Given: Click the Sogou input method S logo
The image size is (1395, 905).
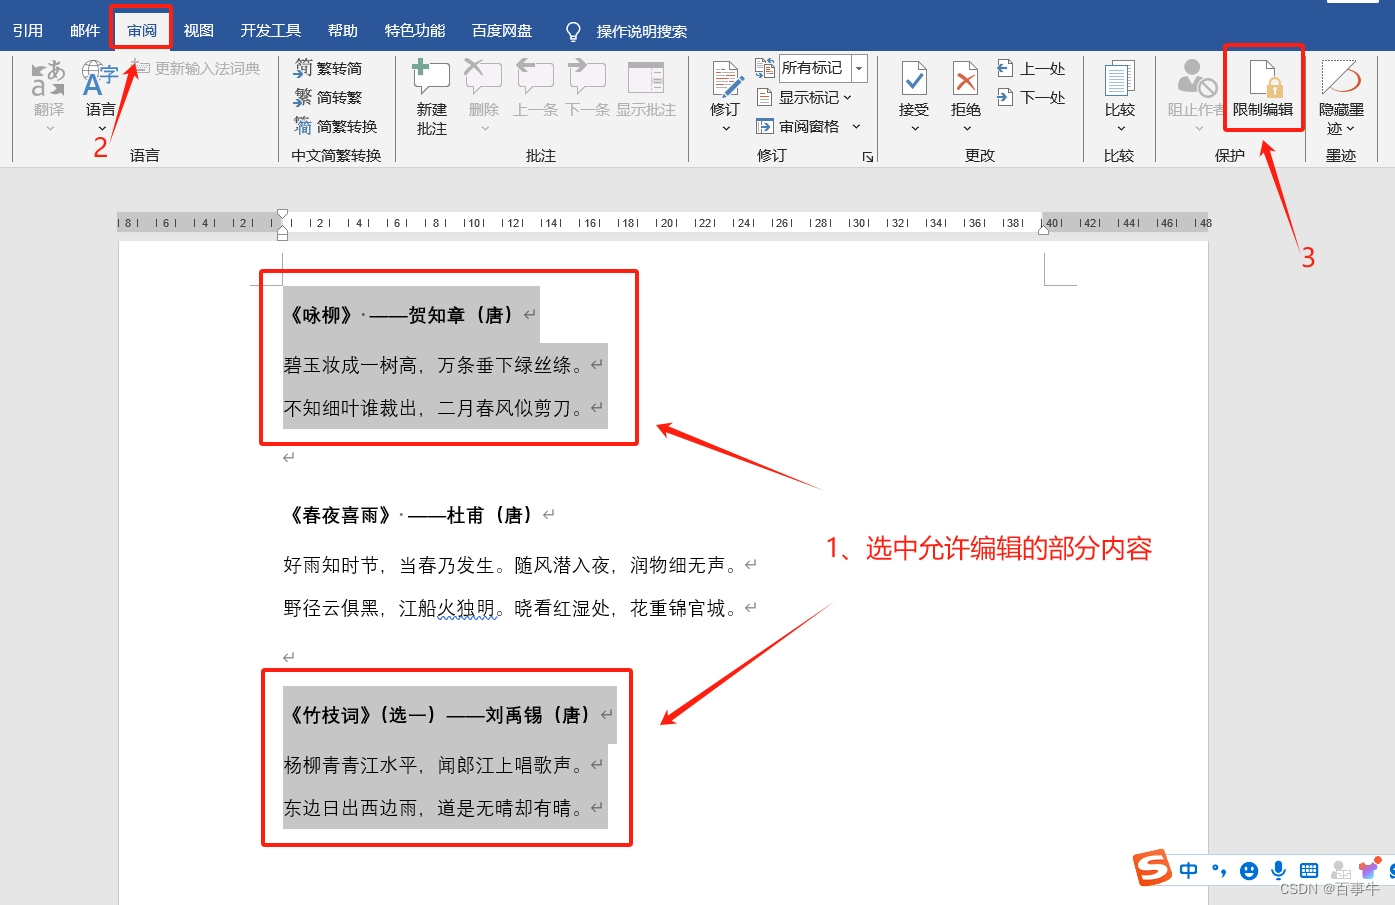Looking at the screenshot, I should [x=1152, y=867].
